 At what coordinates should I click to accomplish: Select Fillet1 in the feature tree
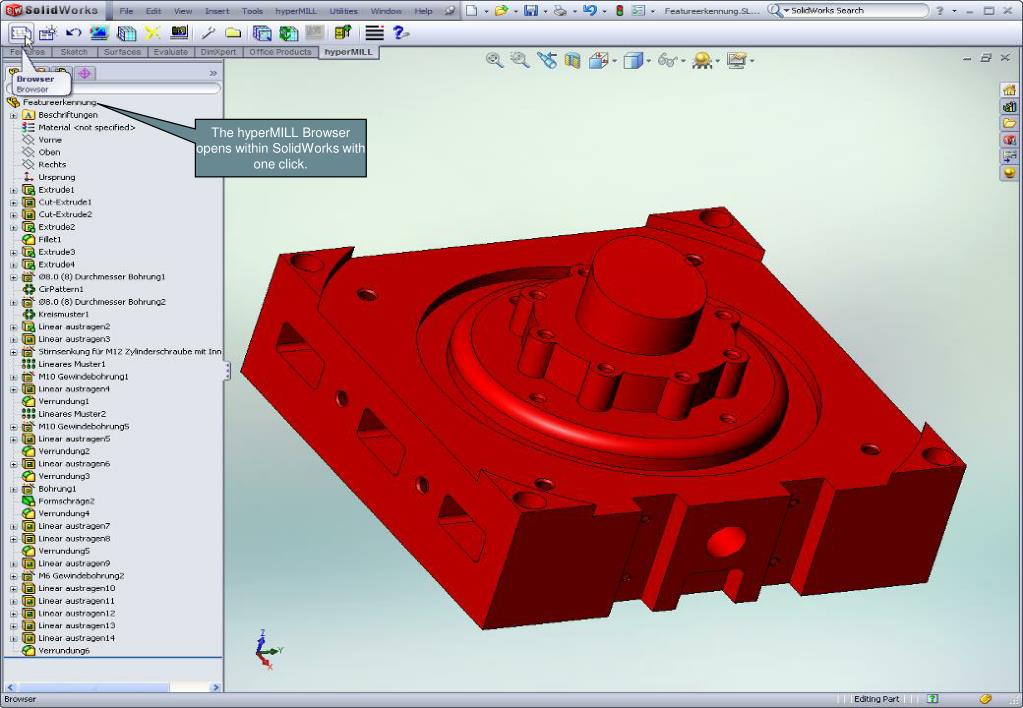click(50, 239)
